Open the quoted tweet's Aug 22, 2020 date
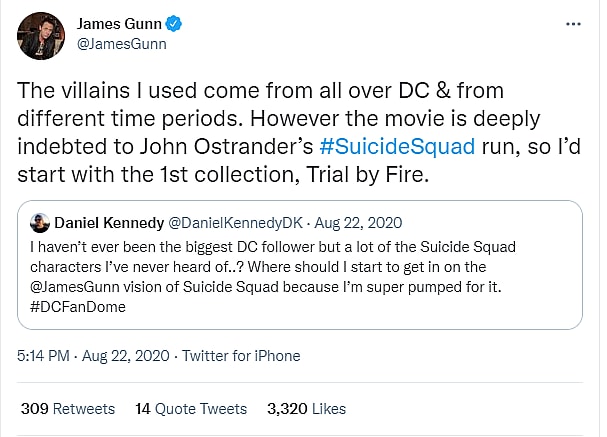The image size is (607, 437). [356, 221]
